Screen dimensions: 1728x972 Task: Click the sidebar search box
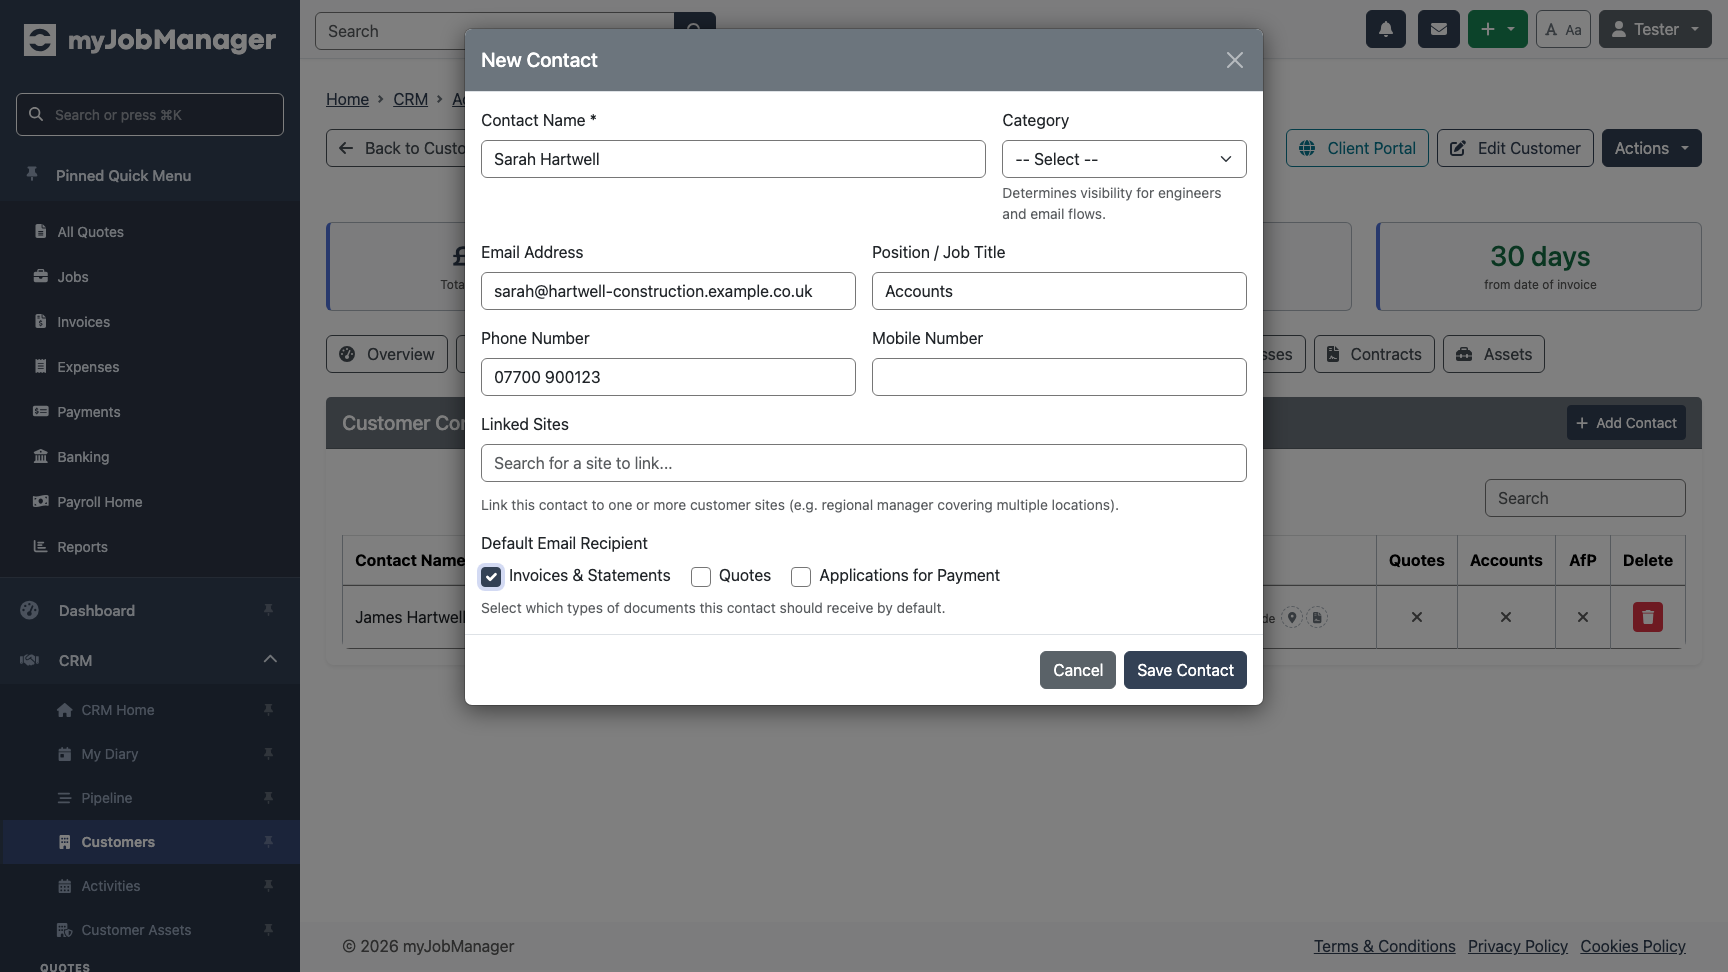tap(150, 115)
